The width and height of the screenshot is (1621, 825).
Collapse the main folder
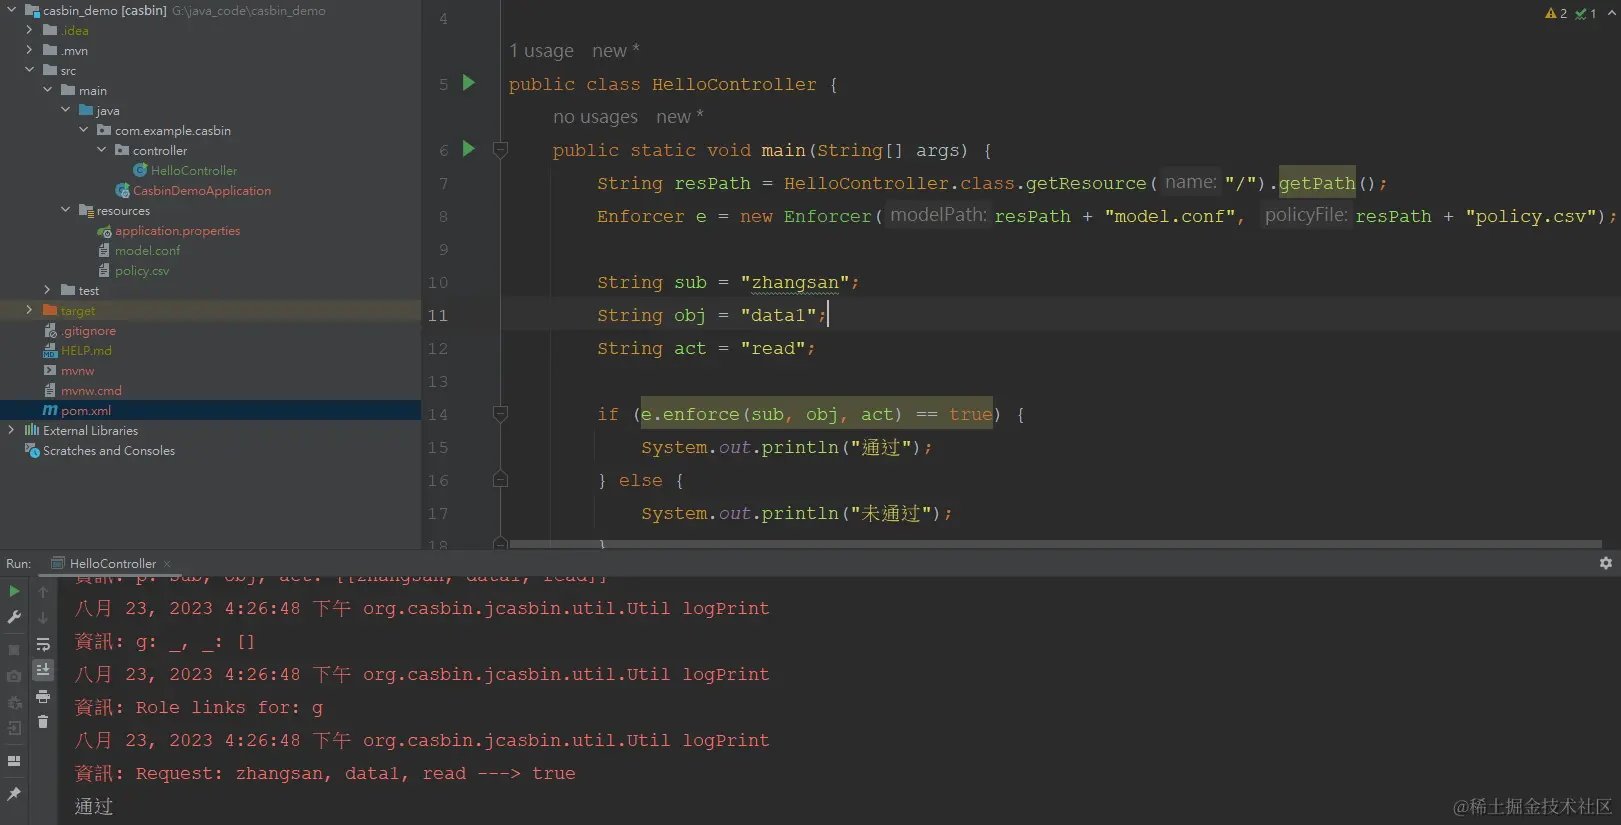pyautogui.click(x=47, y=90)
